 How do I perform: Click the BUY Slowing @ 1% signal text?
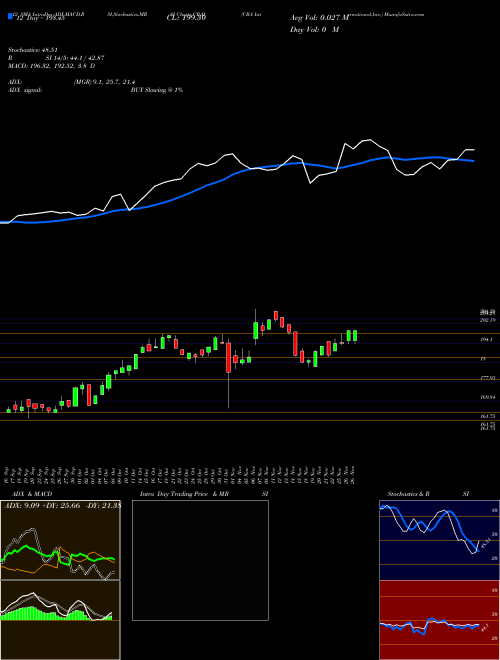pyautogui.click(x=157, y=90)
